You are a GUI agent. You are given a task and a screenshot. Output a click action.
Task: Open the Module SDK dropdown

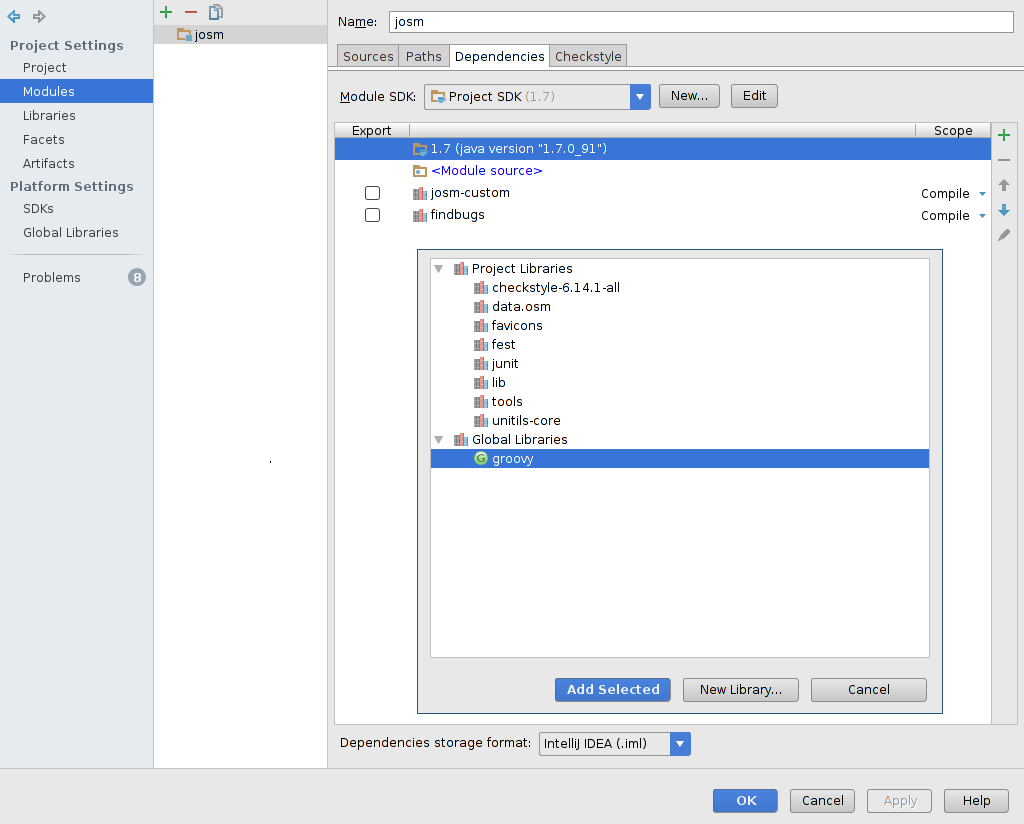(640, 97)
